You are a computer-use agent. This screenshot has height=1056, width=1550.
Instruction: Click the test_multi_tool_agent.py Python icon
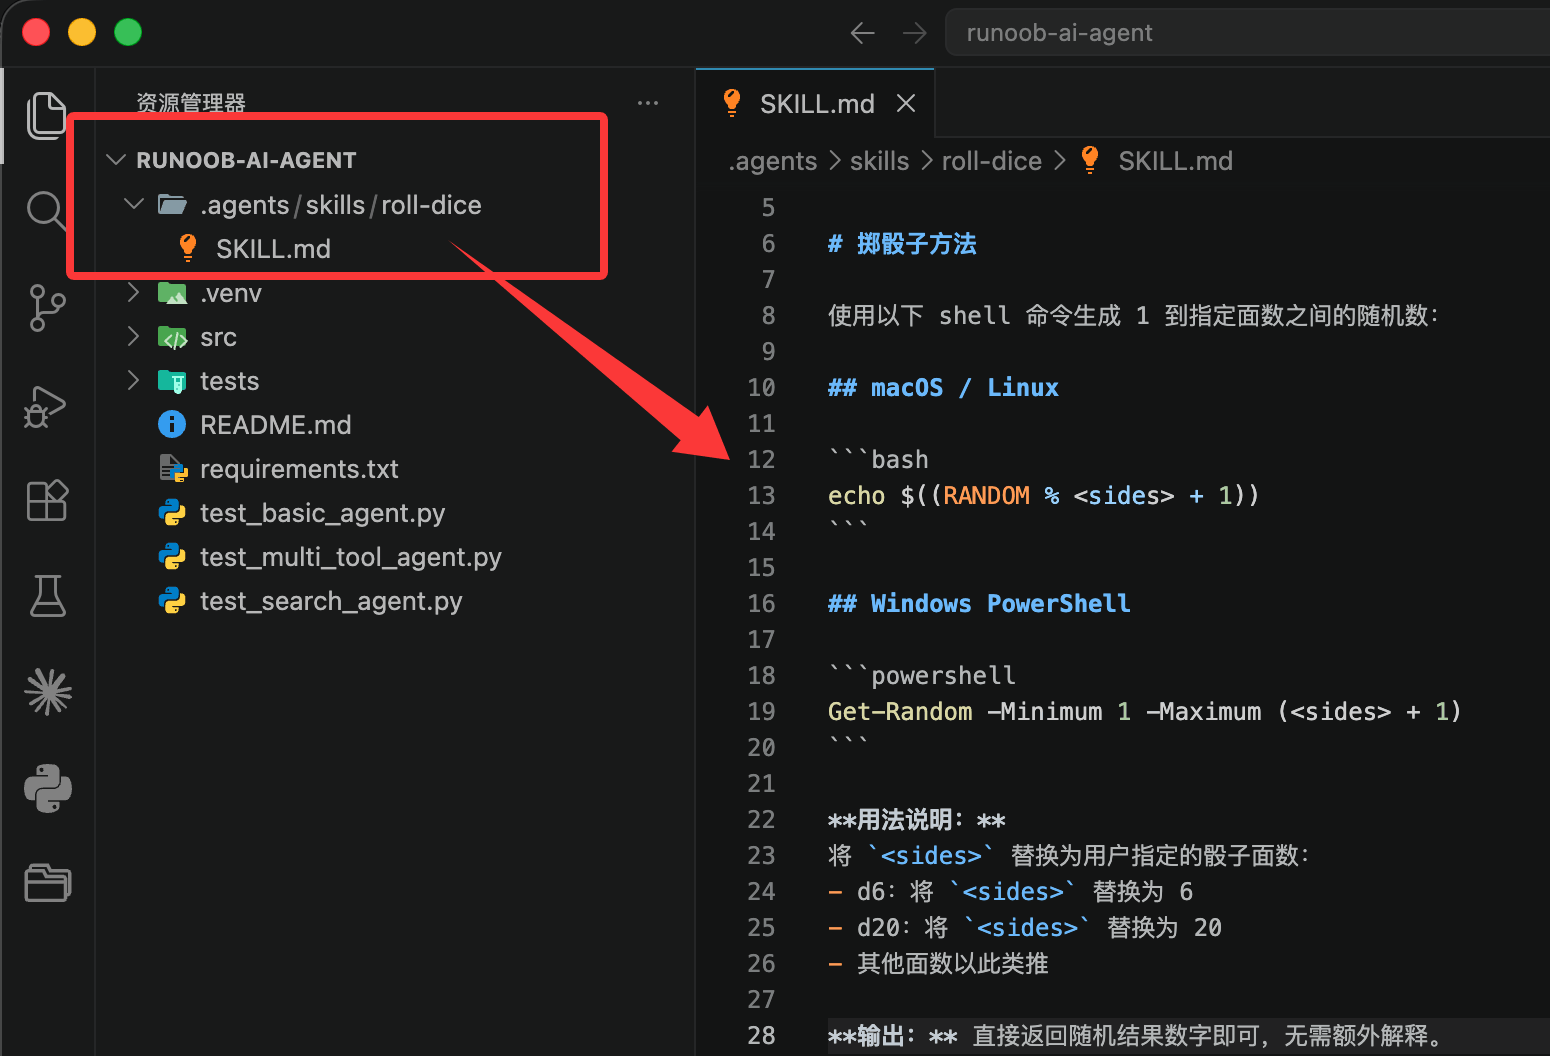pos(172,556)
